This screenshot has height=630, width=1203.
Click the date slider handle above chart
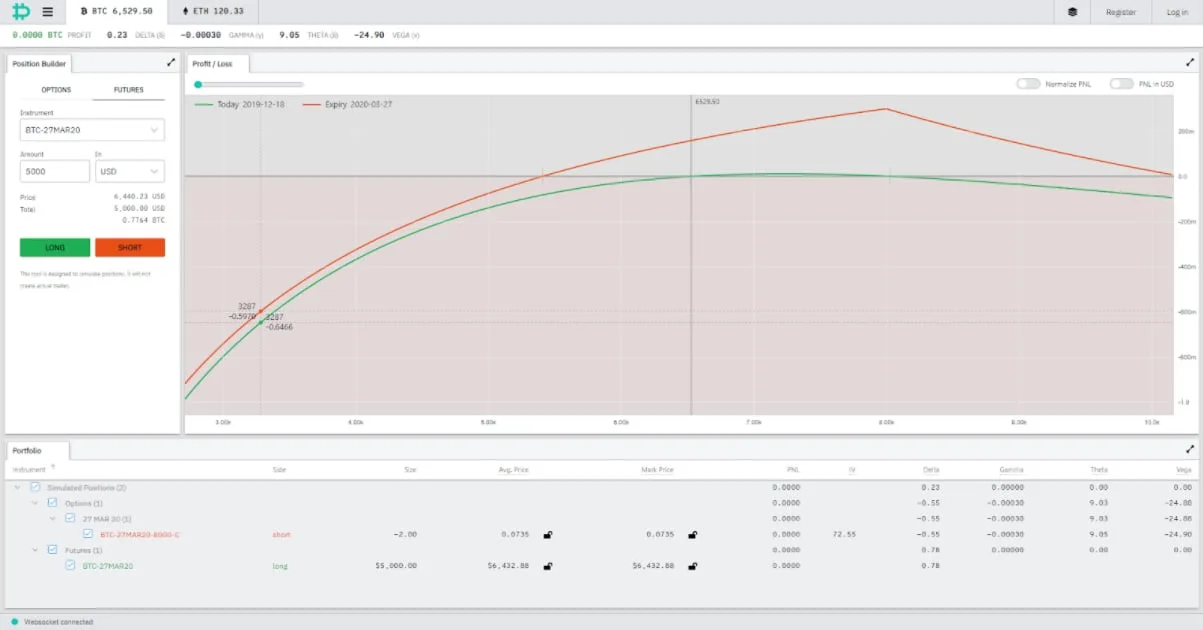198,85
